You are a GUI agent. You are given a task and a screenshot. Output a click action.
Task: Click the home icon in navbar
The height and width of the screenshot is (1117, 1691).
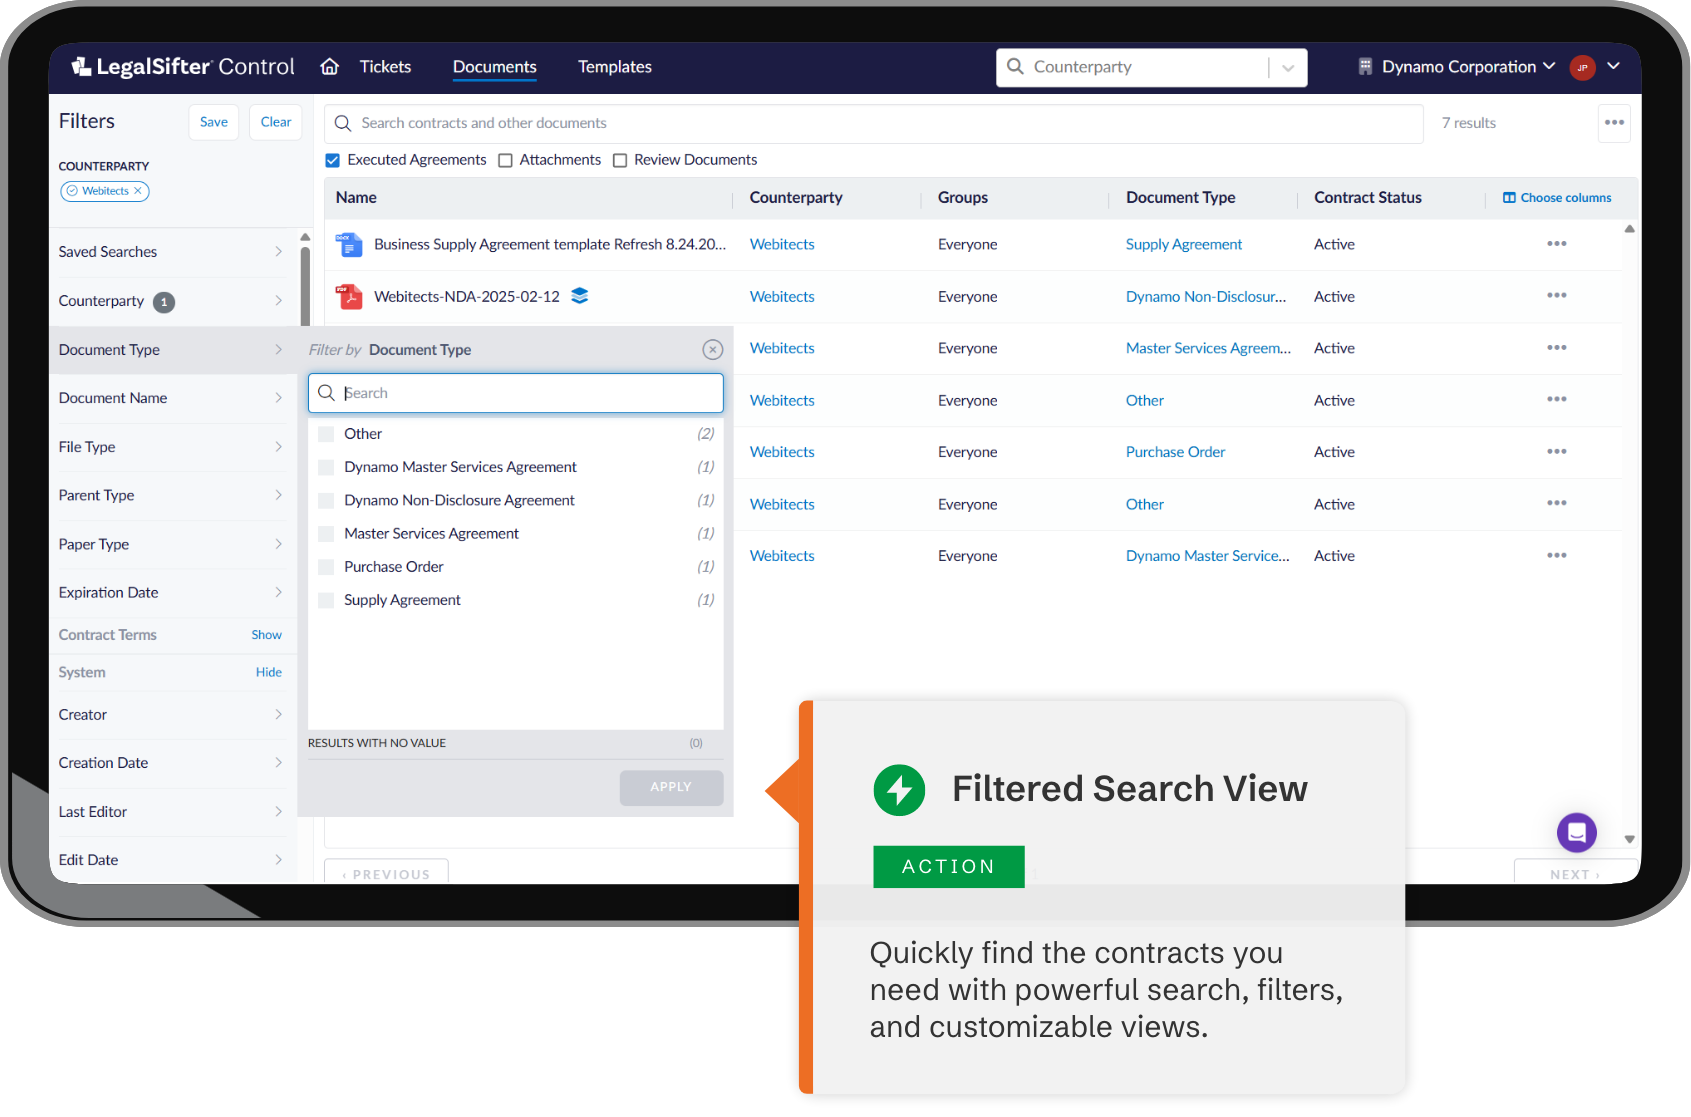(x=329, y=67)
